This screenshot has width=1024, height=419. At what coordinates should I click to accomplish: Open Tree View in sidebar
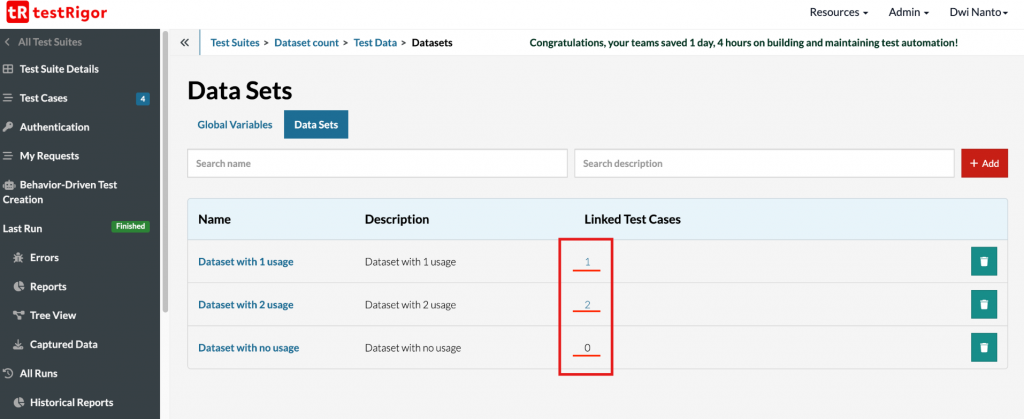coord(52,315)
